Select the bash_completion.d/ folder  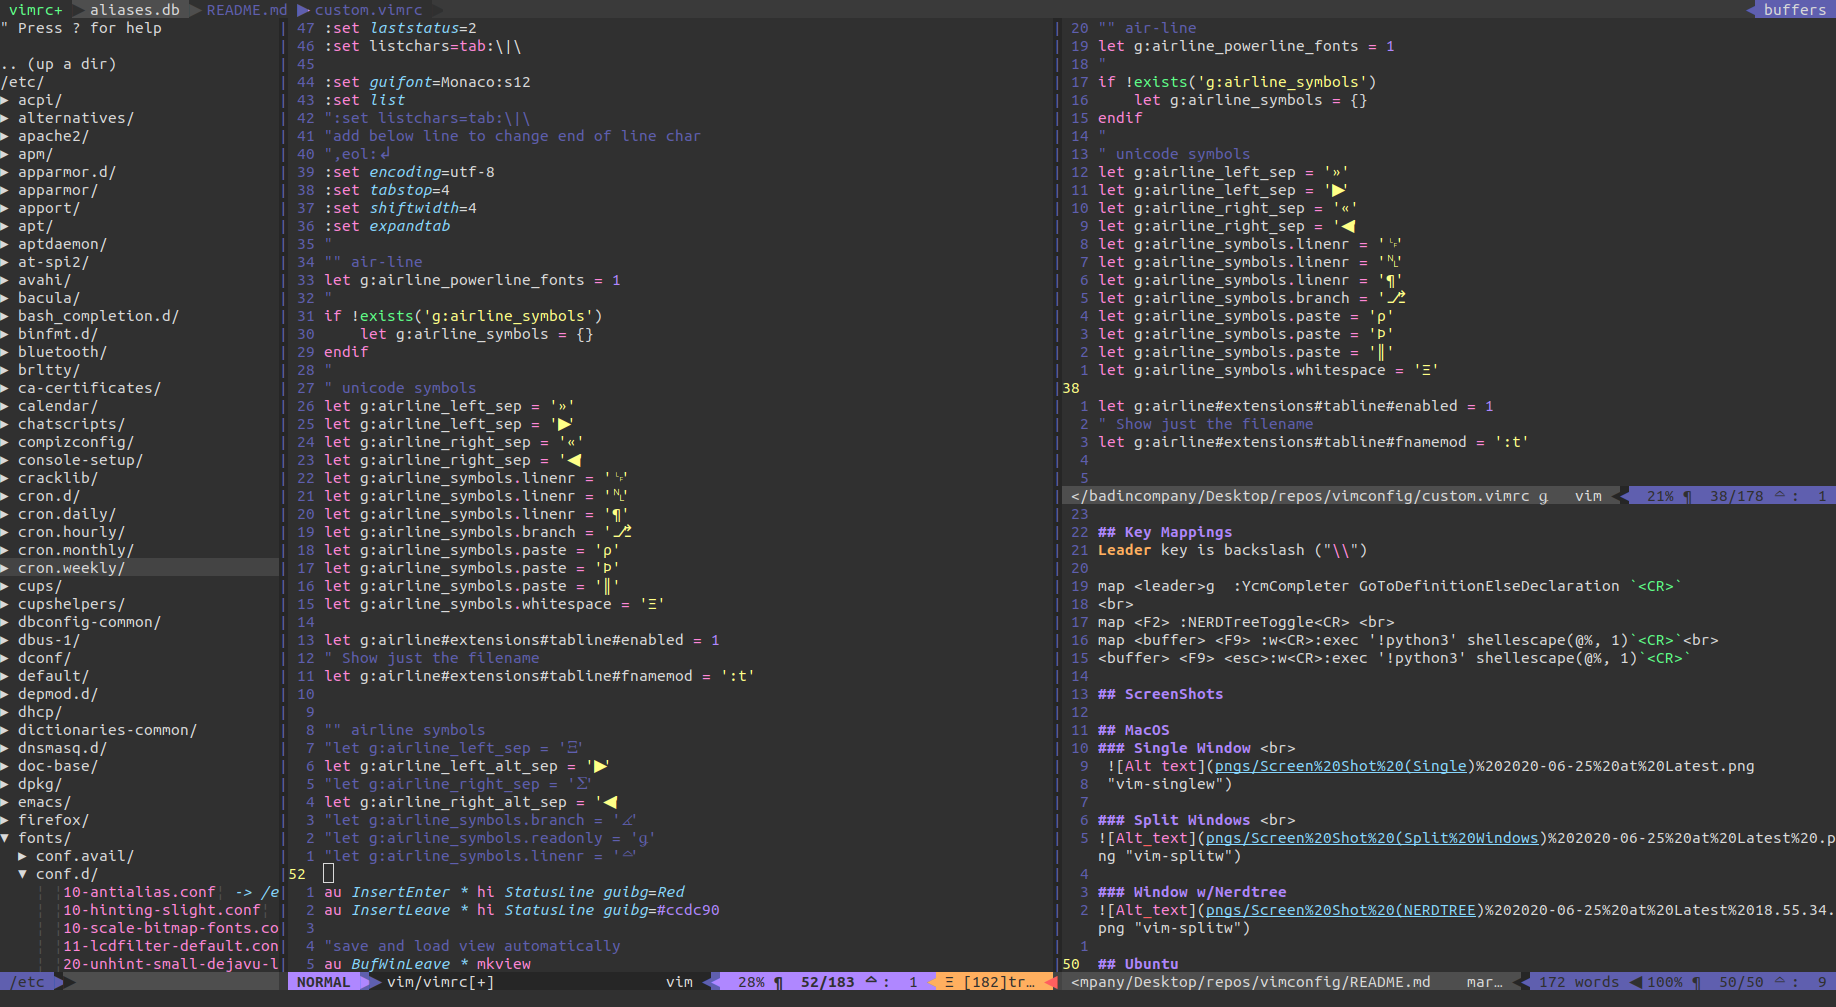click(x=98, y=316)
